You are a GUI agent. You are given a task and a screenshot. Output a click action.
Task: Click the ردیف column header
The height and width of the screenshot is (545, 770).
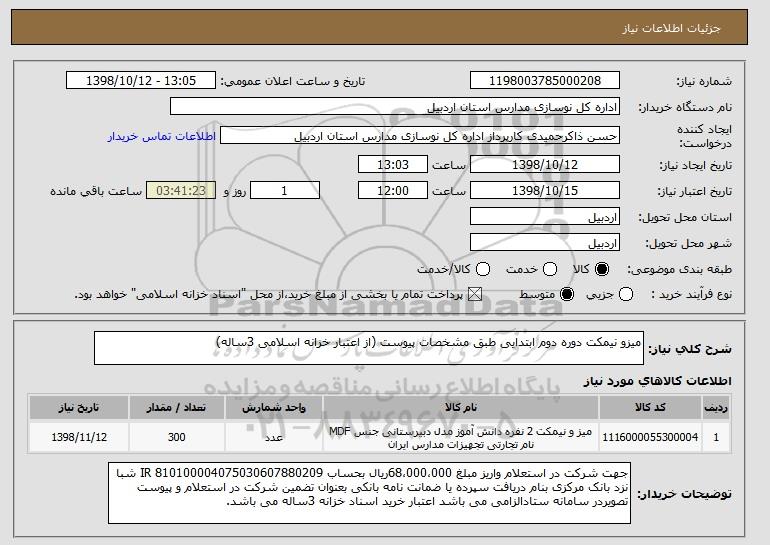(x=716, y=408)
